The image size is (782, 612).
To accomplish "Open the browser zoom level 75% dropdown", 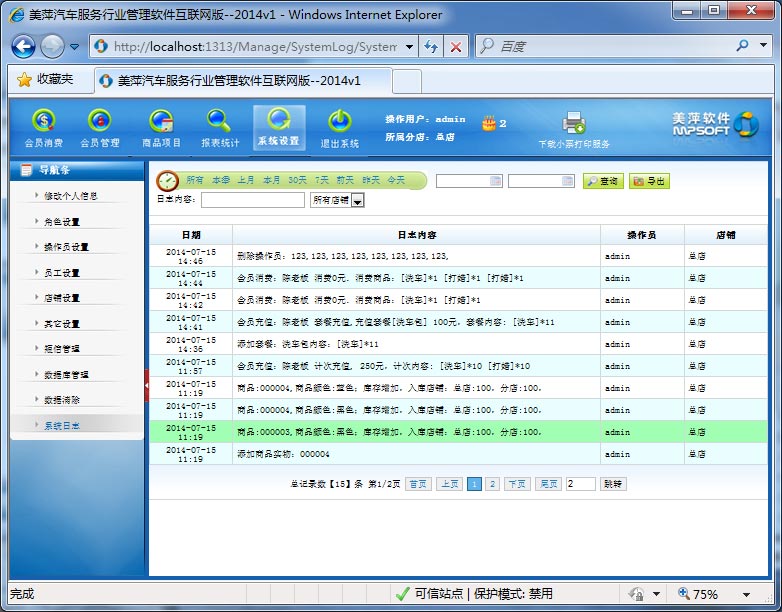I will coord(746,594).
